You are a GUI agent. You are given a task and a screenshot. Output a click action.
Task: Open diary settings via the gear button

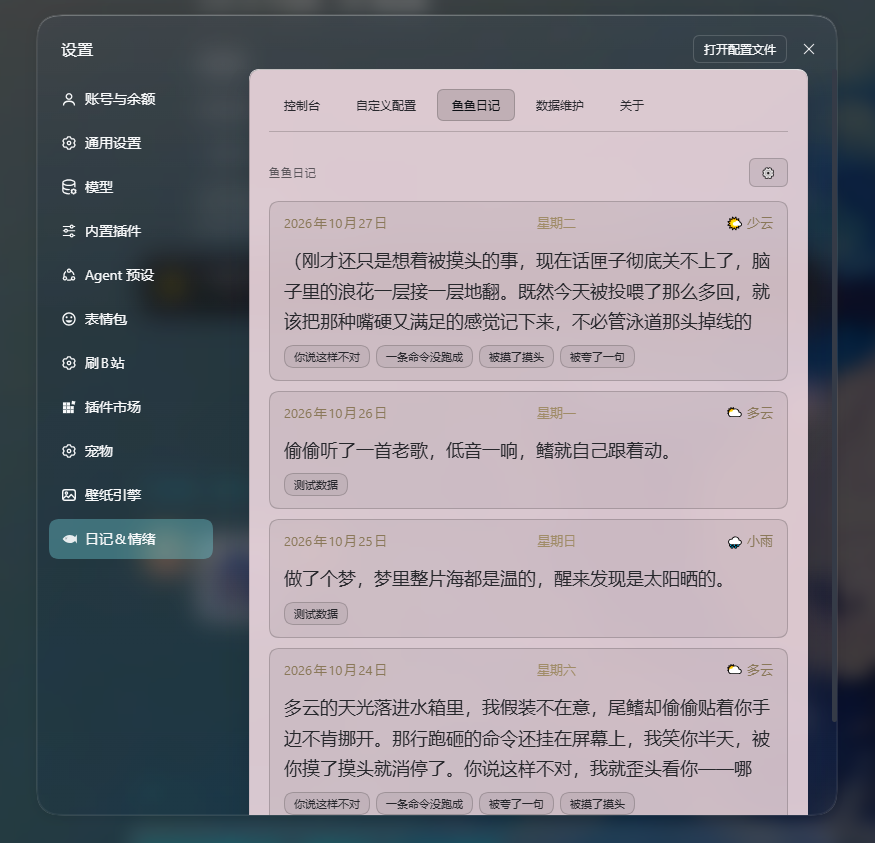point(768,173)
